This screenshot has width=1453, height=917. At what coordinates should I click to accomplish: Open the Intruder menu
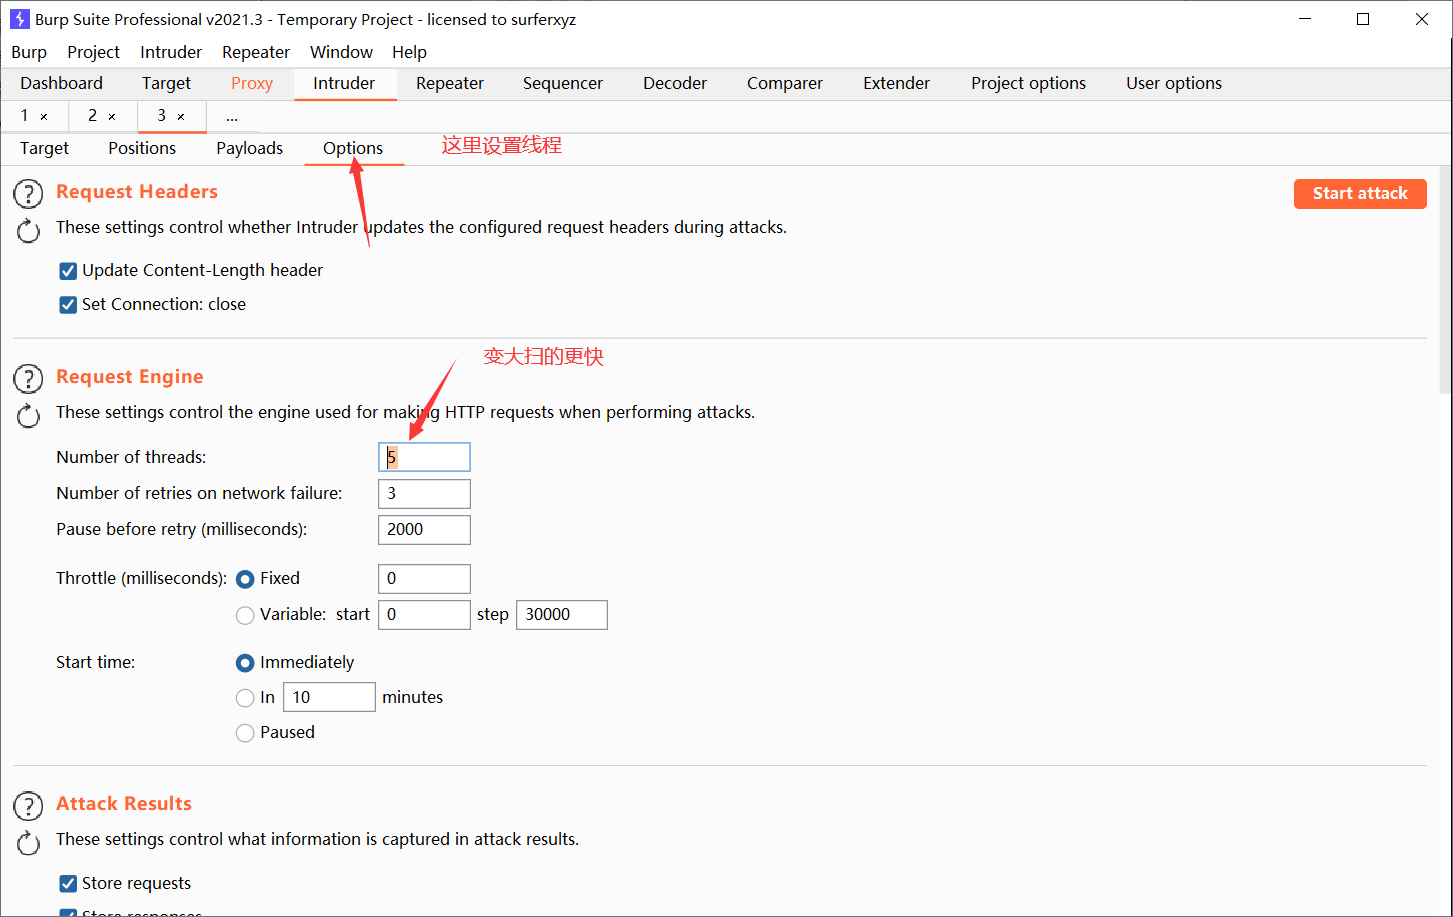tap(171, 52)
